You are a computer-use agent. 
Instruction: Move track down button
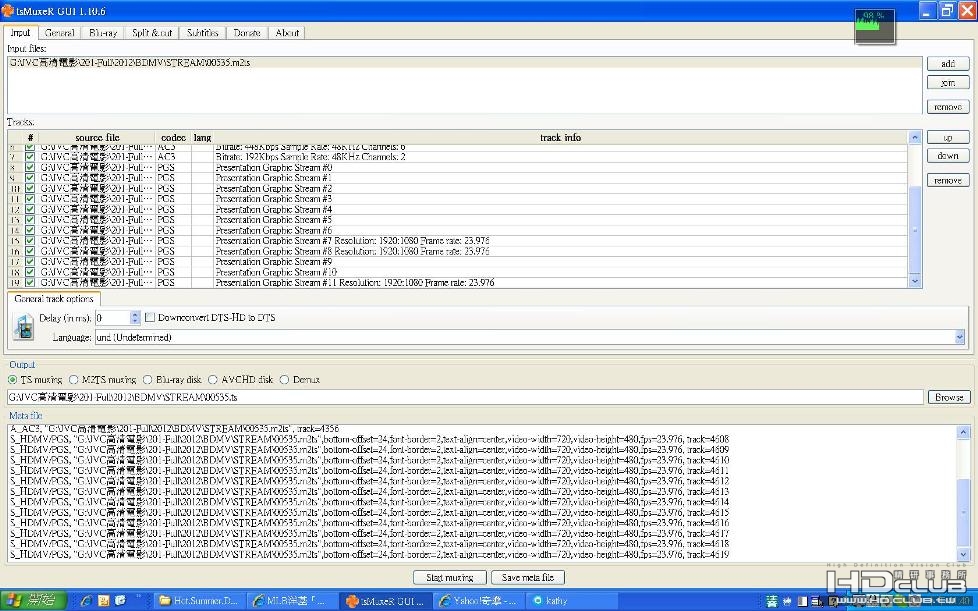click(x=948, y=155)
